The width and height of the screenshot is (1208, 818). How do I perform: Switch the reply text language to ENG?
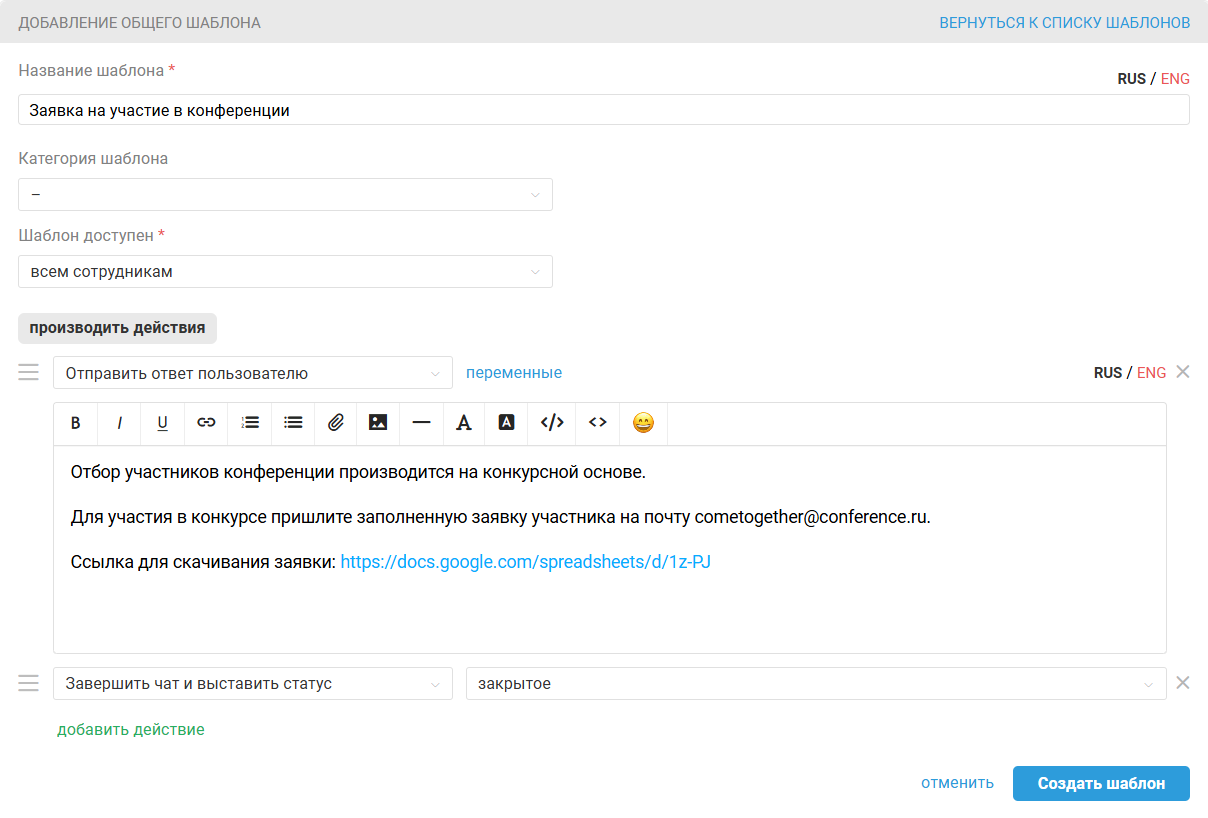pos(1152,373)
